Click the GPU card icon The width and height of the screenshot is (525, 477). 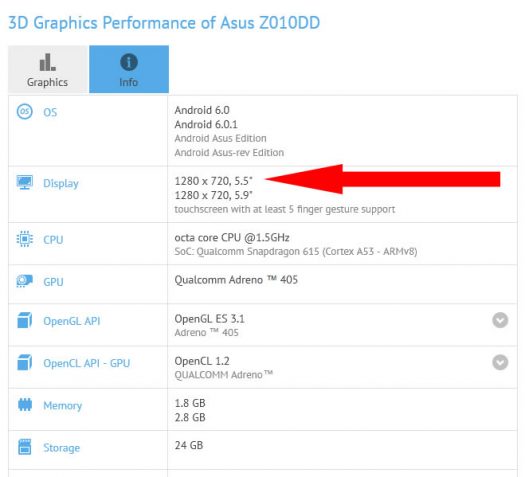coord(24,281)
